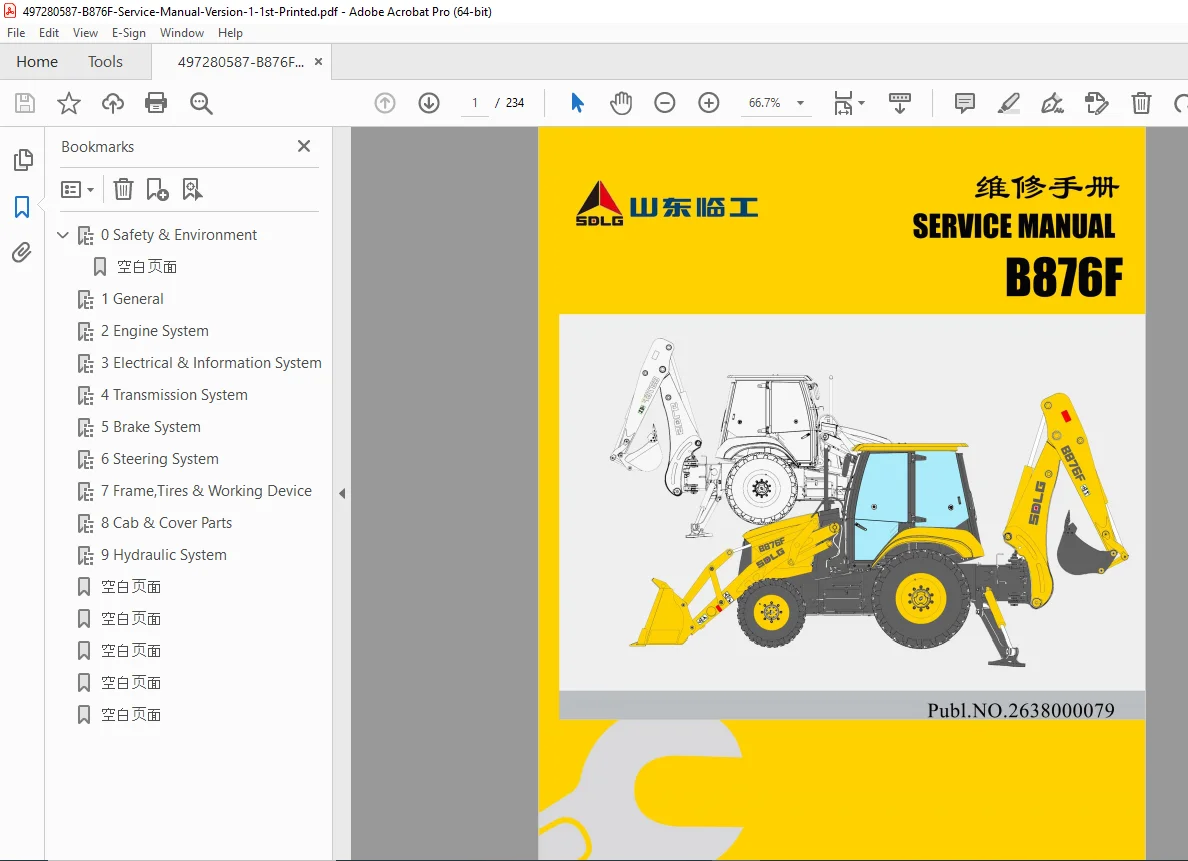Viewport: 1188px width, 861px height.
Task: Click the Save file icon
Action: (25, 103)
